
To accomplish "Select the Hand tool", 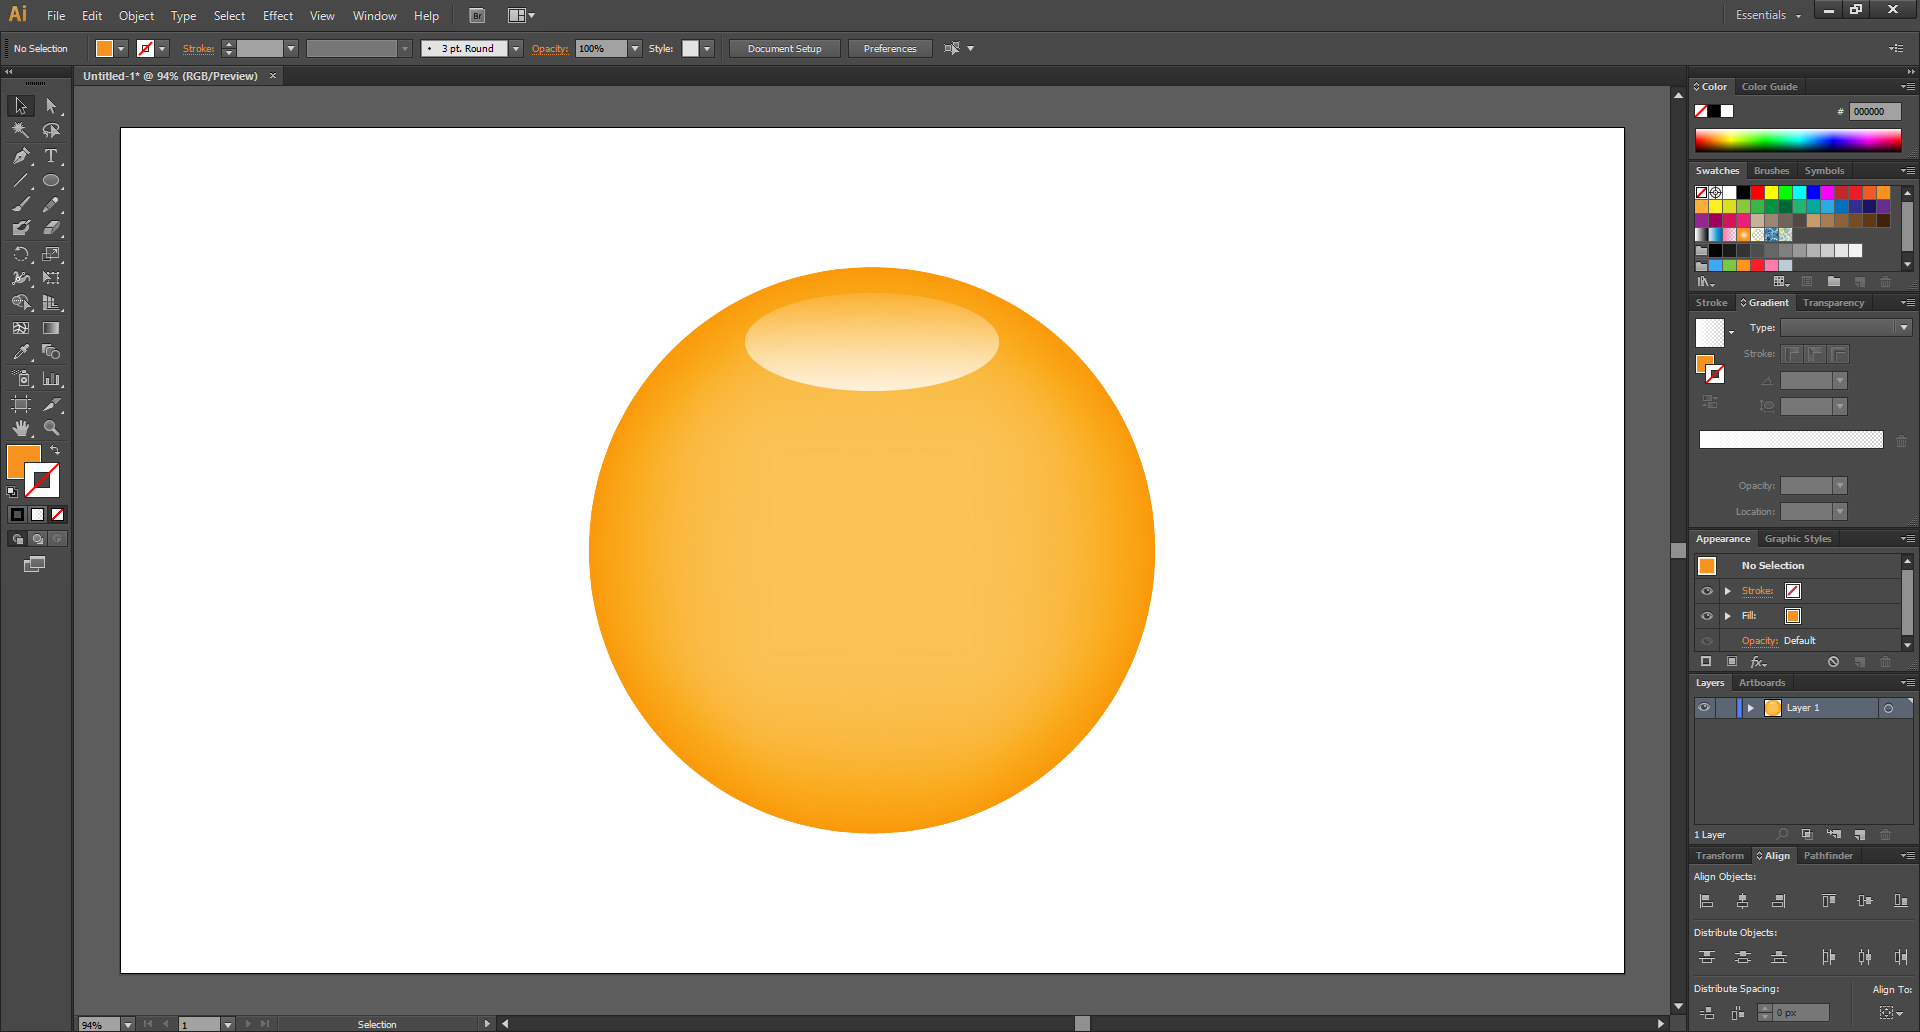I will pos(21,428).
